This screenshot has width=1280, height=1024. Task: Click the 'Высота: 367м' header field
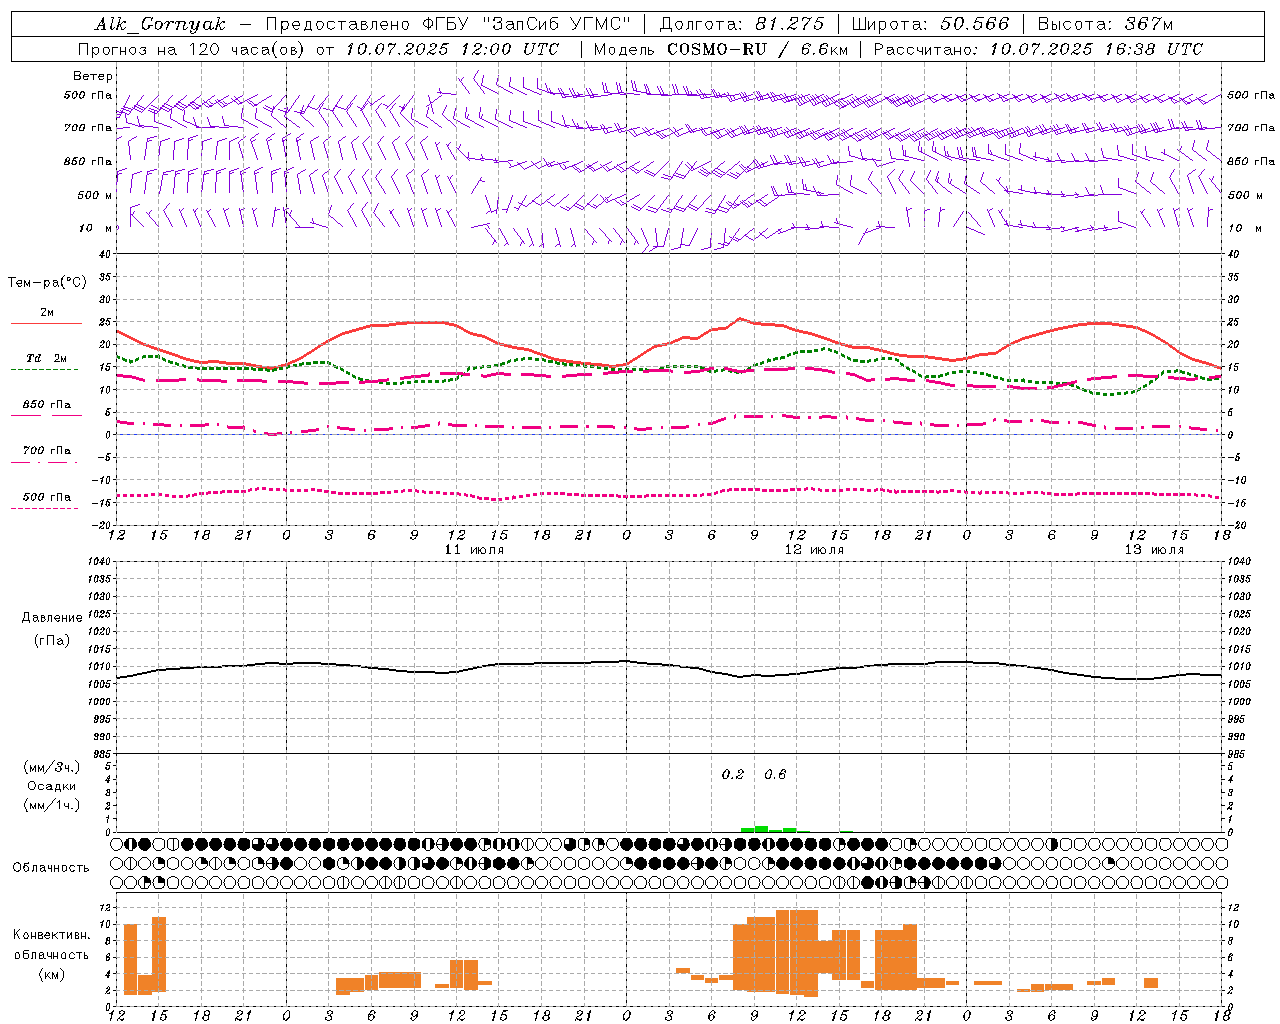click(x=1105, y=24)
